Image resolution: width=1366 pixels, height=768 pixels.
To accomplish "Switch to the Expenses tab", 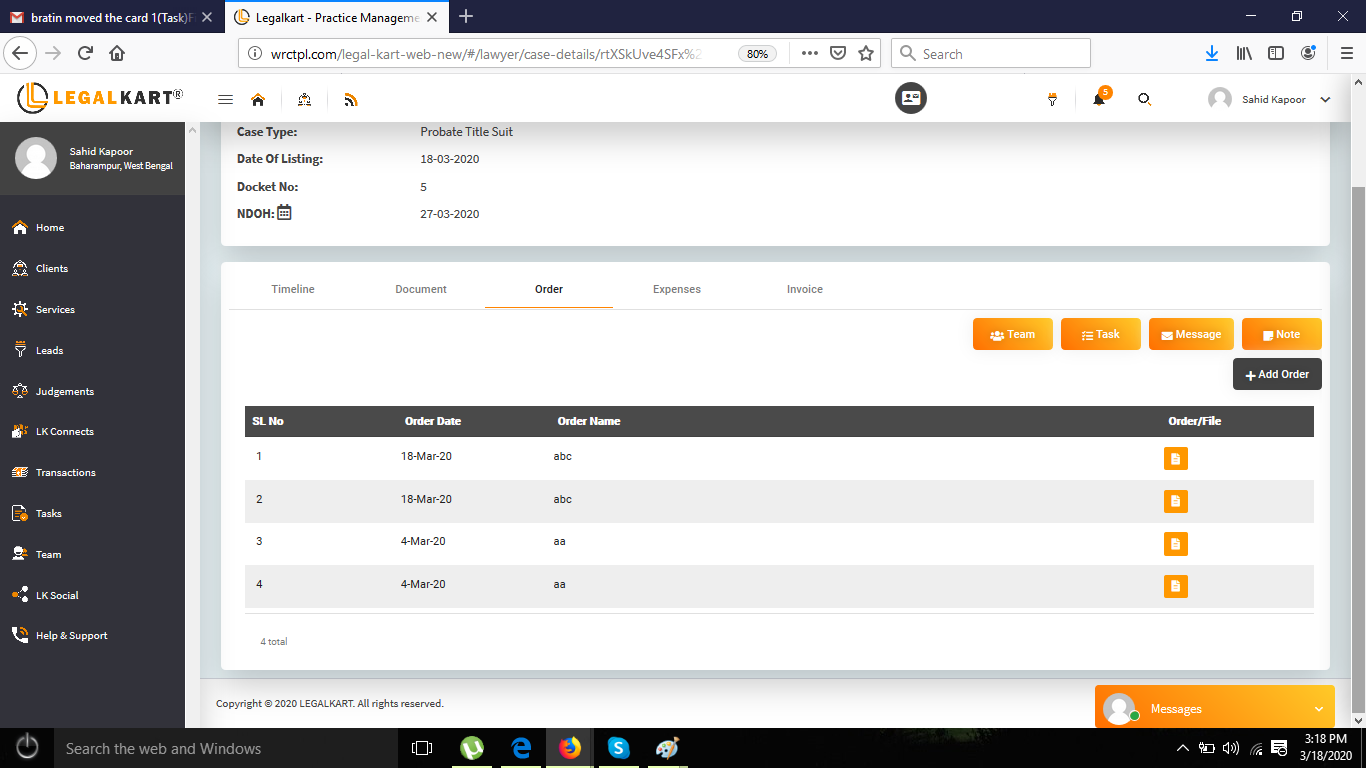I will pos(676,289).
